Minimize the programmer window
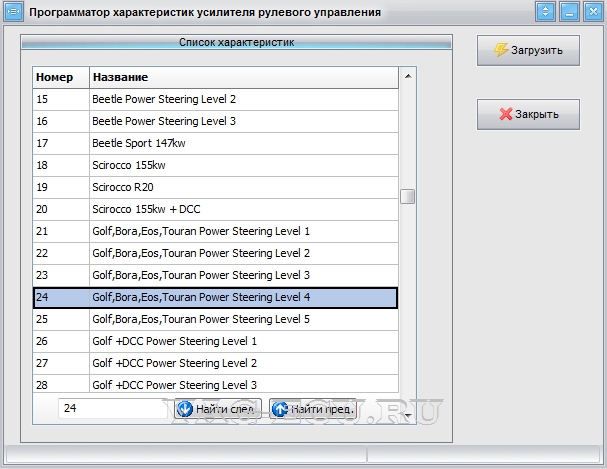This screenshot has width=607, height=469. [x=569, y=12]
